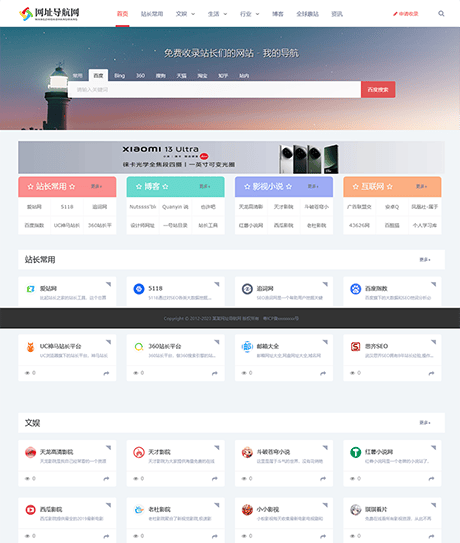Open the red 申请收录 link

[x=406, y=14]
